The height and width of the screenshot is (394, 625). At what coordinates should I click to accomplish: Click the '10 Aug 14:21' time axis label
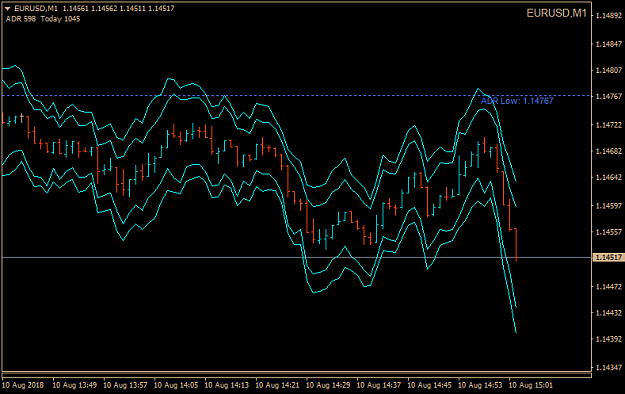coord(277,385)
